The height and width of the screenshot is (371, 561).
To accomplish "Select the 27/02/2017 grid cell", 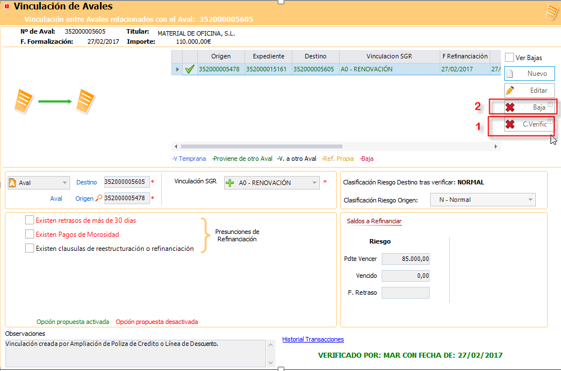I will (465, 69).
